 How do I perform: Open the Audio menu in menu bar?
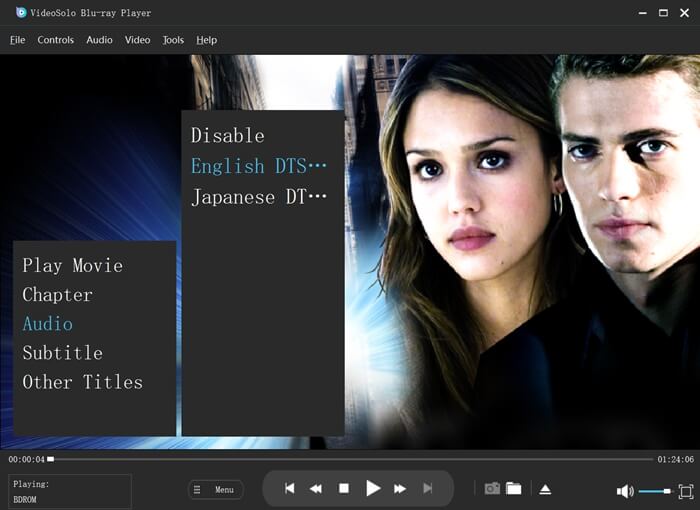click(x=99, y=40)
